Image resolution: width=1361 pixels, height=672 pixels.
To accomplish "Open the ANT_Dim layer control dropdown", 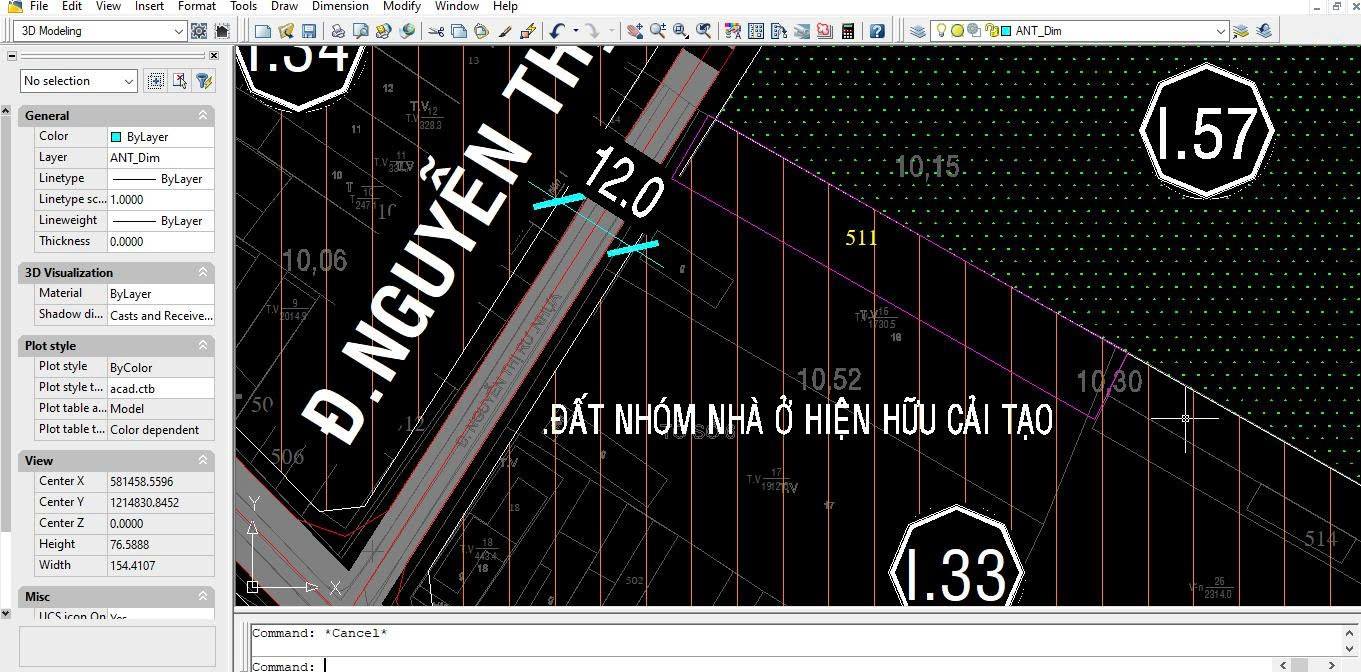I will [x=1221, y=31].
